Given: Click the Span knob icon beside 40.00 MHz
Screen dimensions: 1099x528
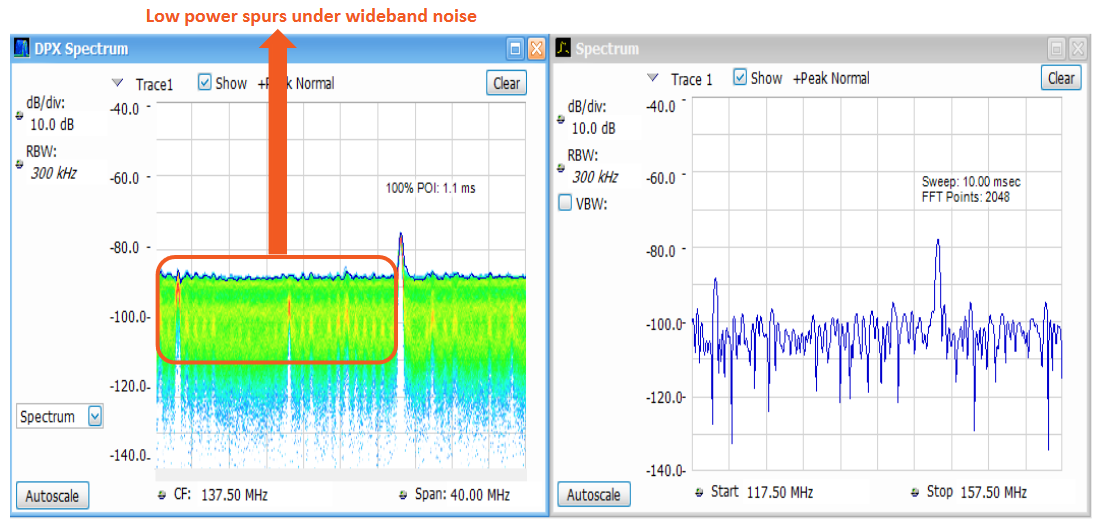Looking at the screenshot, I should pyautogui.click(x=404, y=495).
